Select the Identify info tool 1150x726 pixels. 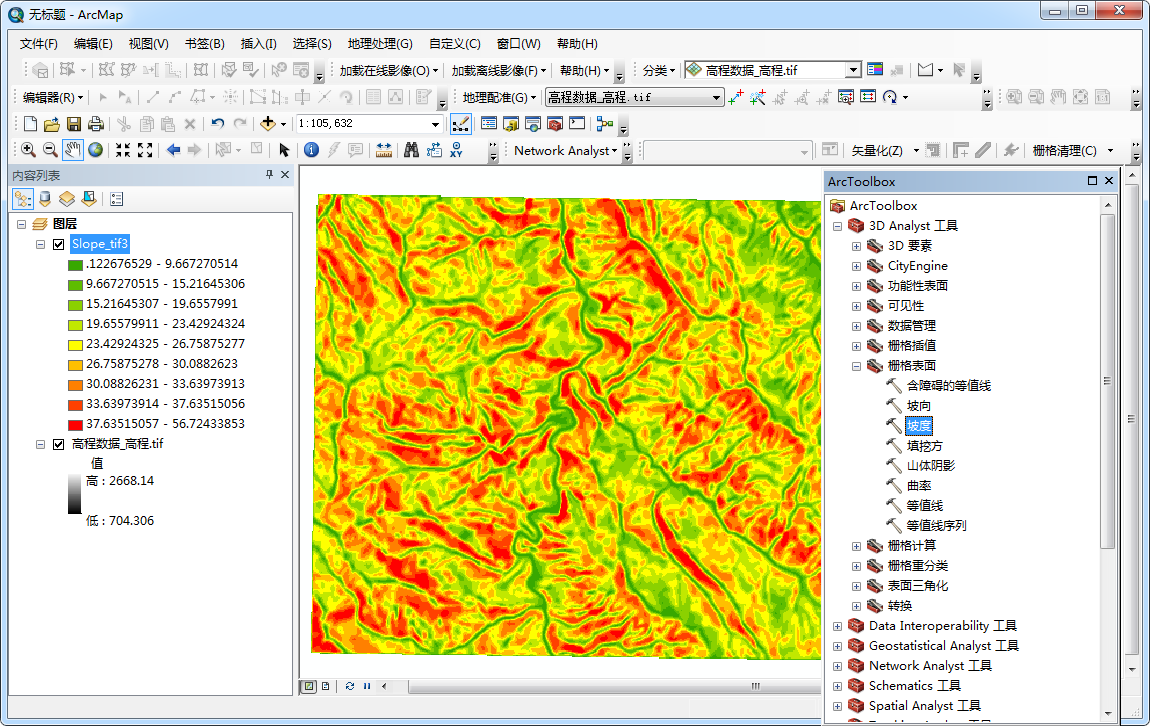[x=311, y=150]
